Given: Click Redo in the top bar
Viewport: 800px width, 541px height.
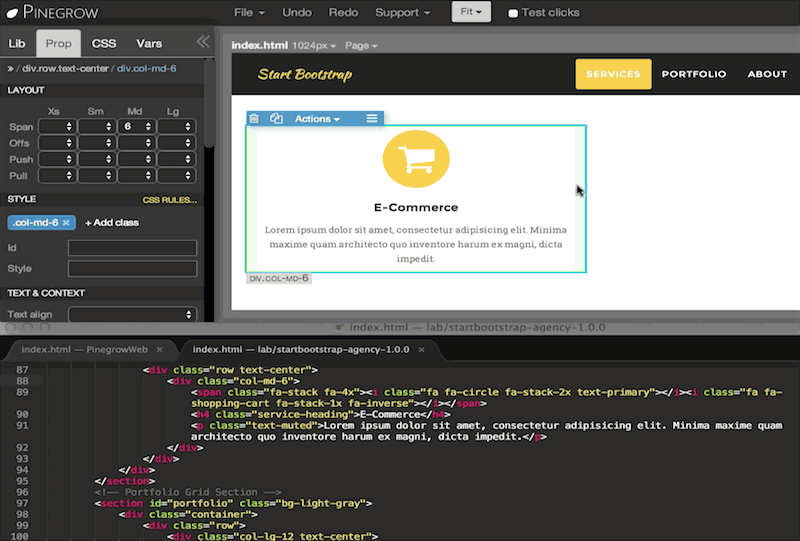Looking at the screenshot, I should point(343,12).
